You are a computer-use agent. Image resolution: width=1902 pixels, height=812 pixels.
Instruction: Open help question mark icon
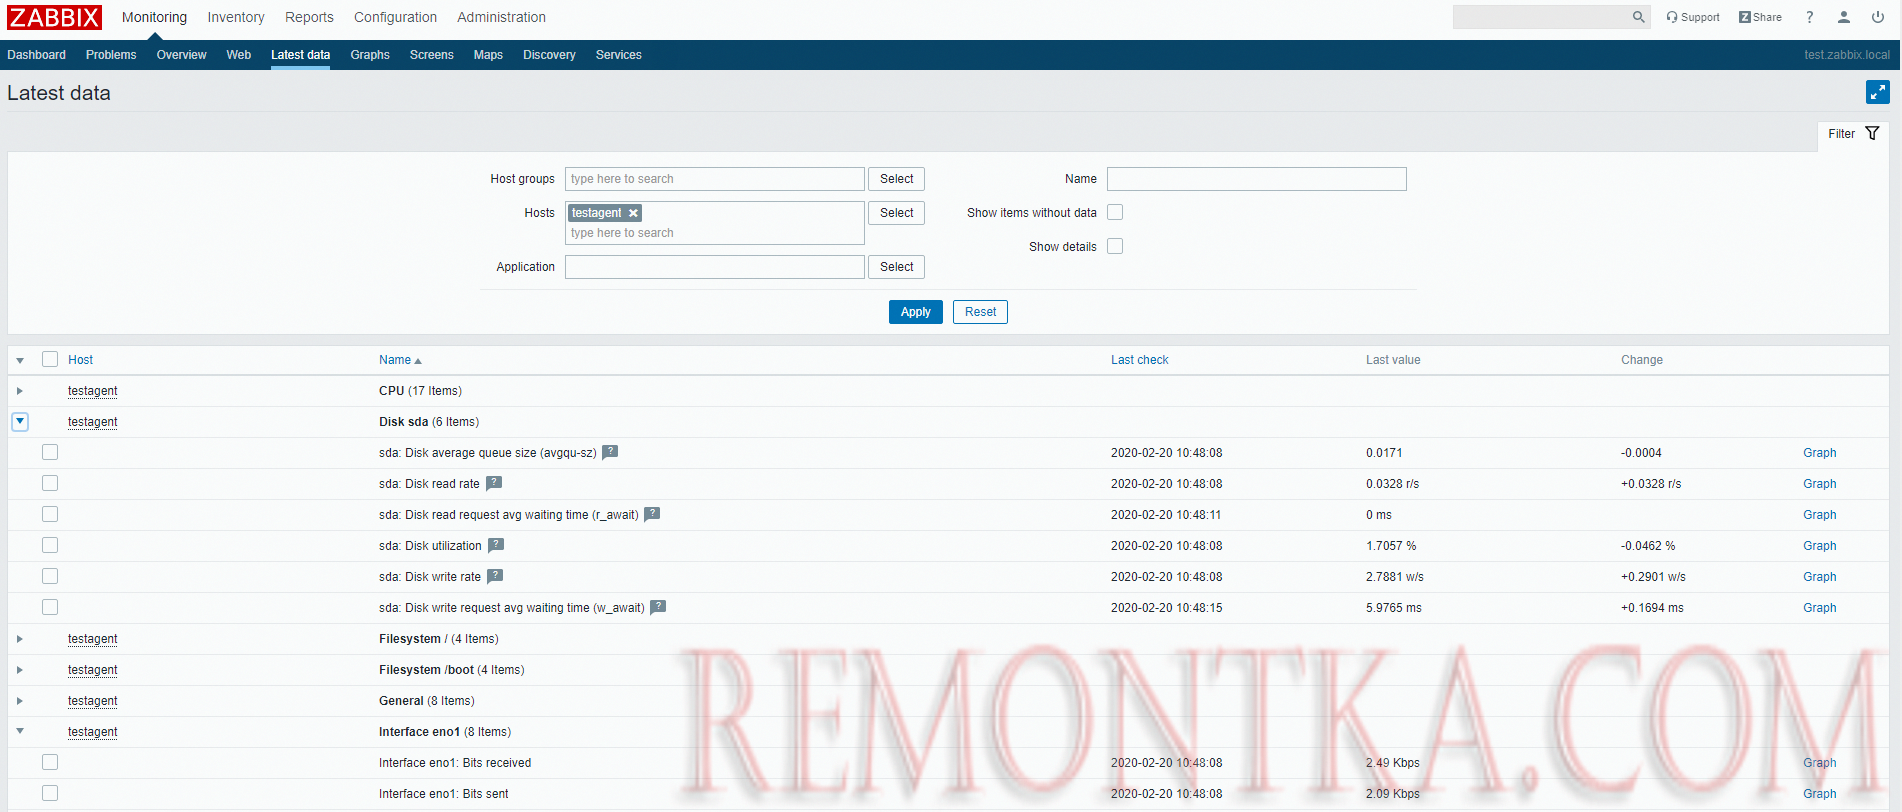tap(1809, 17)
